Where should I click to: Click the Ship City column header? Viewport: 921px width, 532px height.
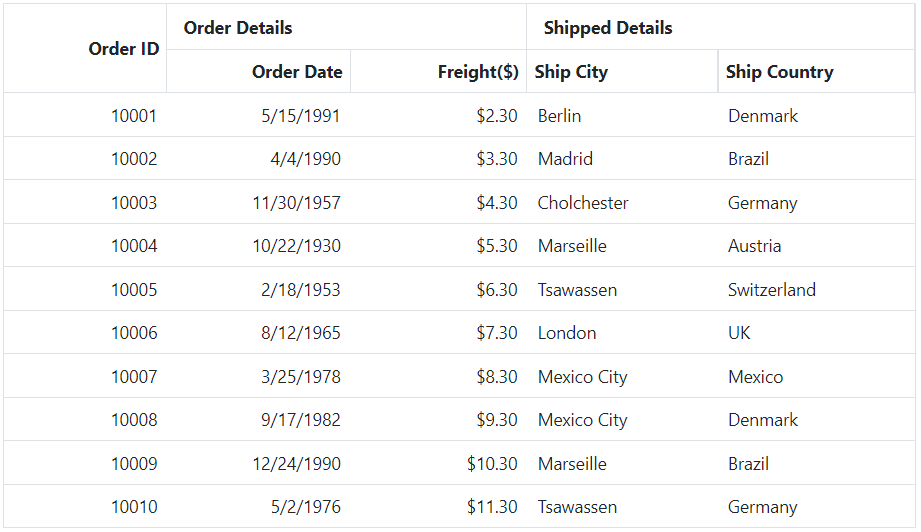[x=622, y=71]
